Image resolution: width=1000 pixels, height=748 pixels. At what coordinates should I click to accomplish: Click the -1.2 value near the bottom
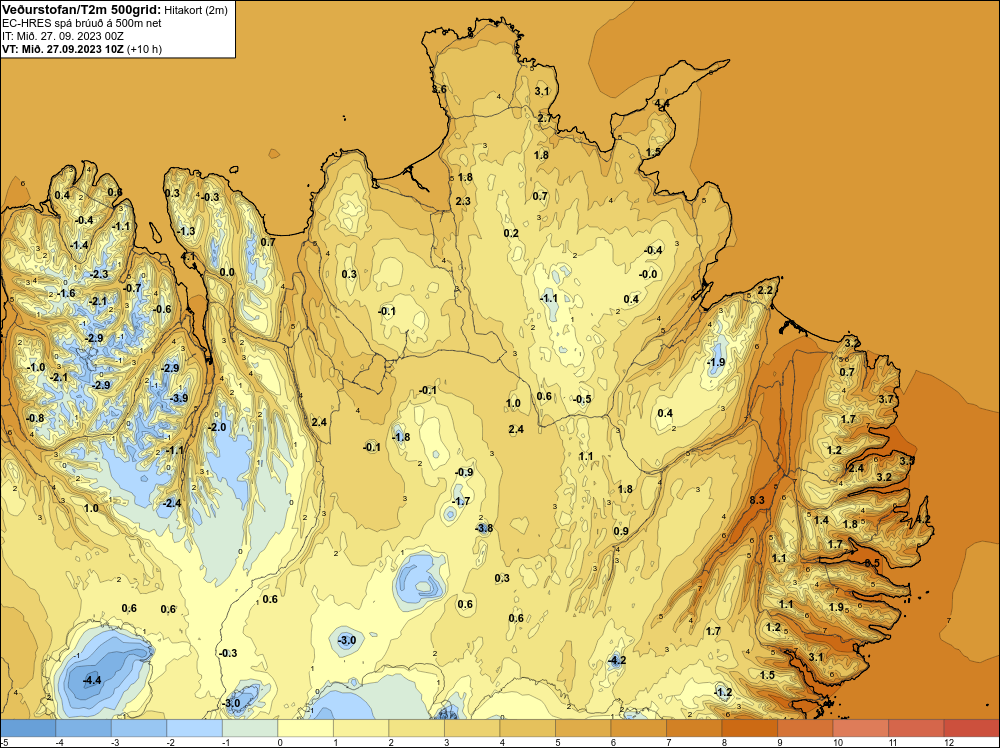pyautogui.click(x=723, y=692)
